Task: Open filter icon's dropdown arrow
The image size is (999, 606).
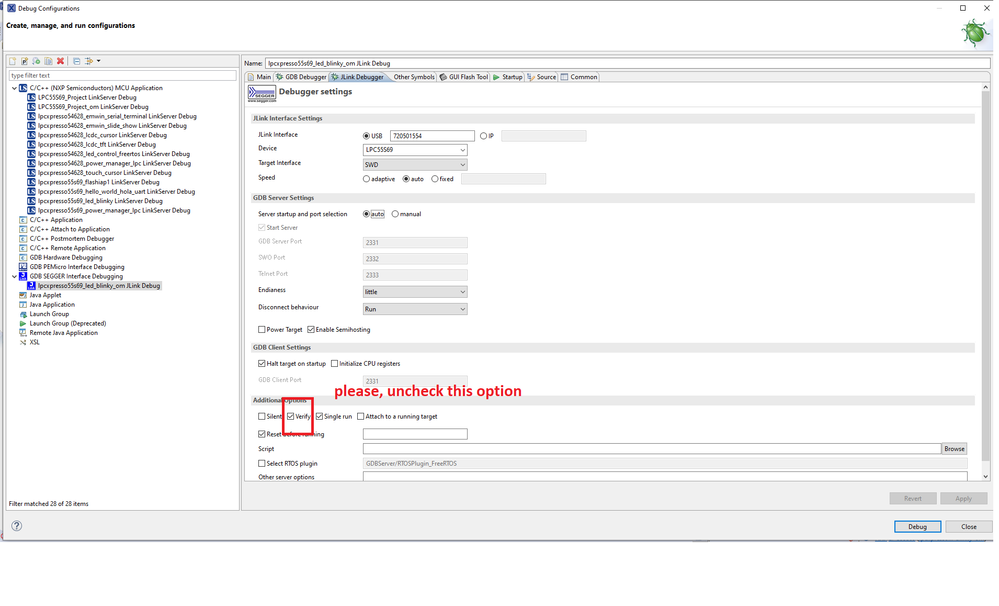Action: pyautogui.click(x=99, y=61)
